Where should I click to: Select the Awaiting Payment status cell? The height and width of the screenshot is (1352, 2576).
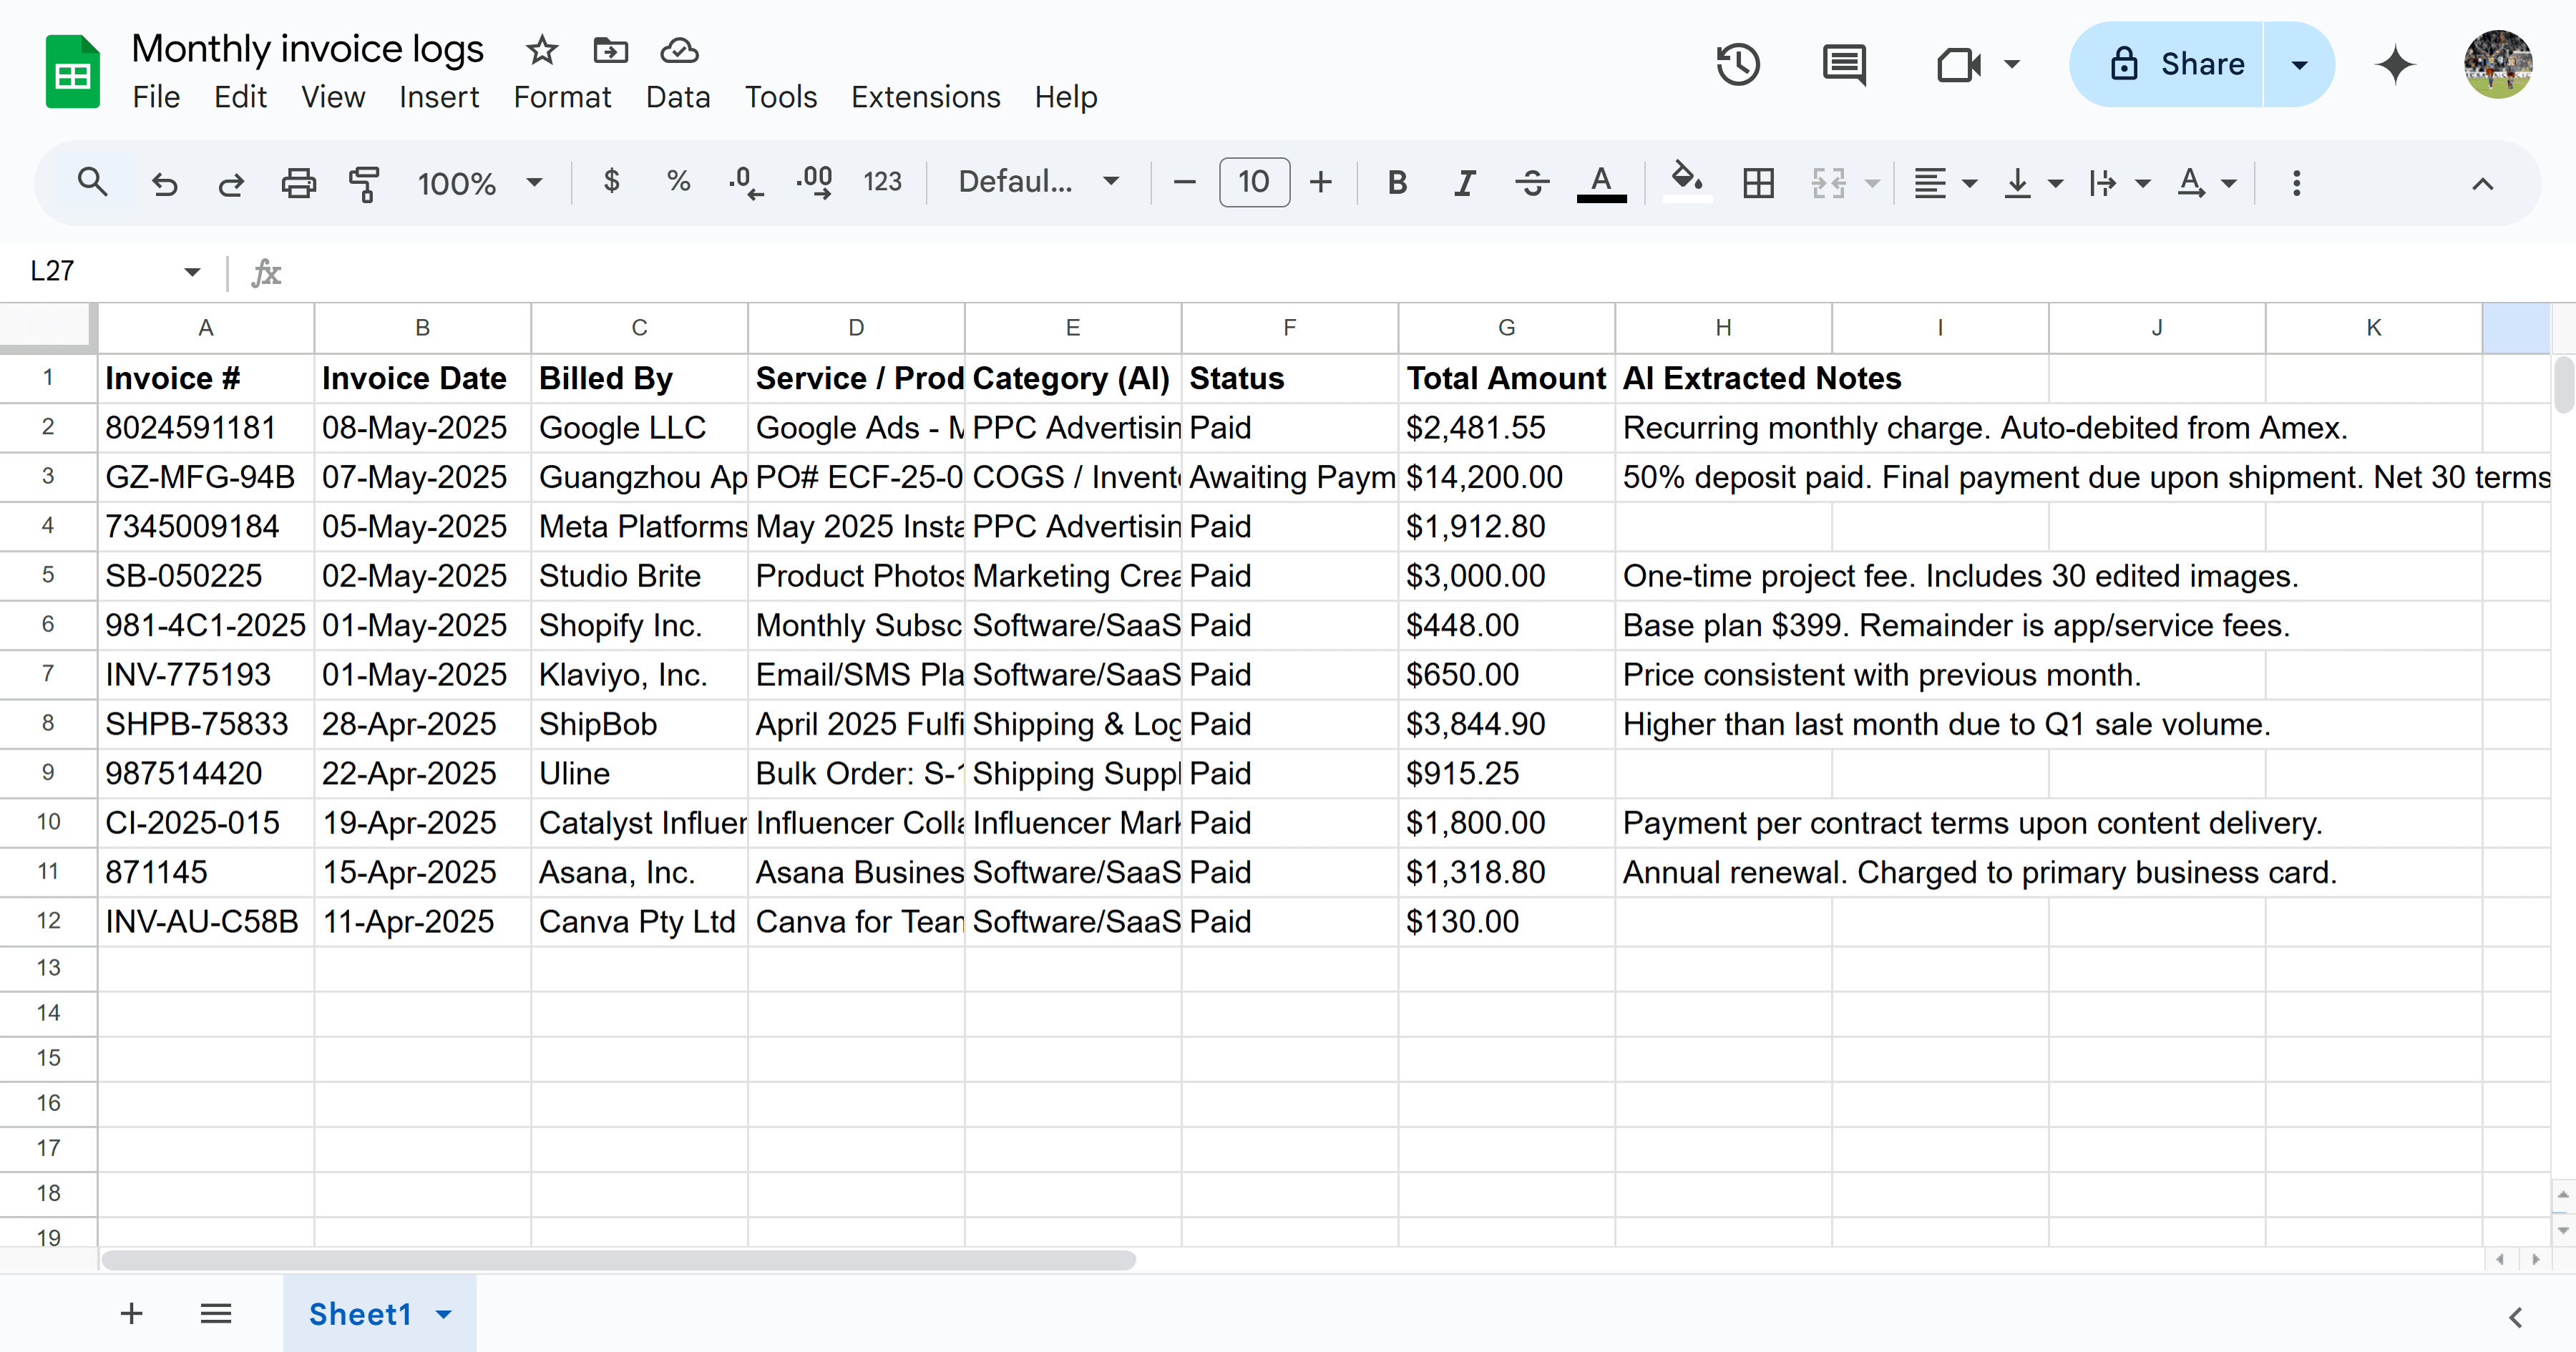coord(1290,477)
